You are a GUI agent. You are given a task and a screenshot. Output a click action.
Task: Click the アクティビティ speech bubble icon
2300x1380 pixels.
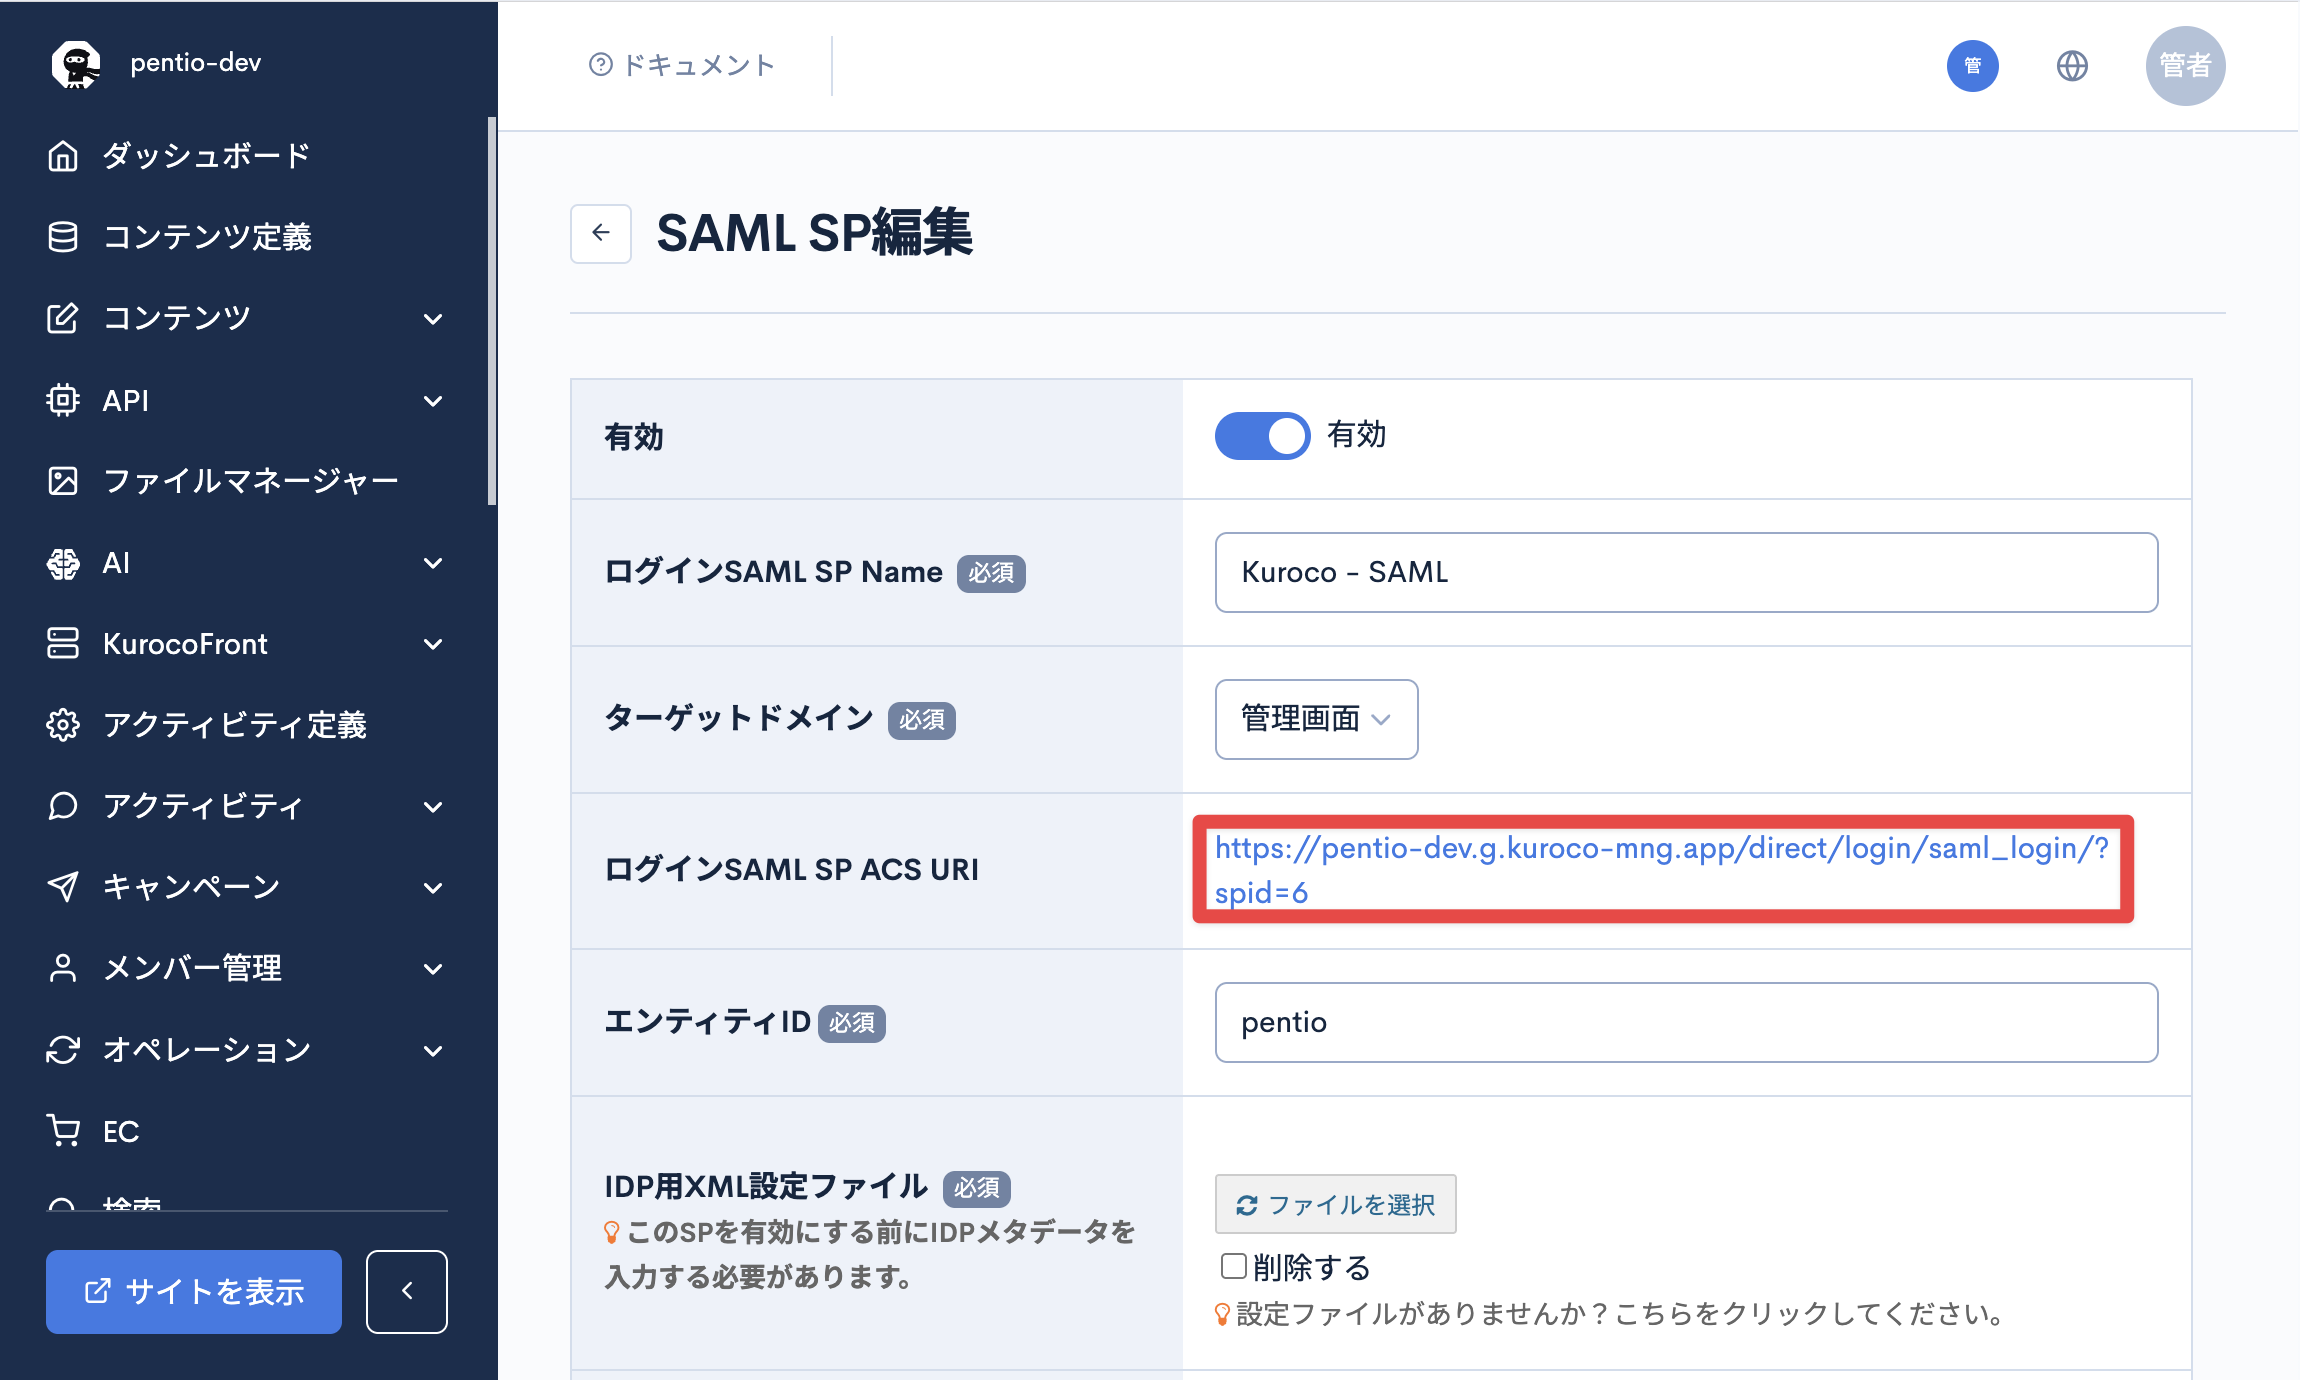(63, 806)
